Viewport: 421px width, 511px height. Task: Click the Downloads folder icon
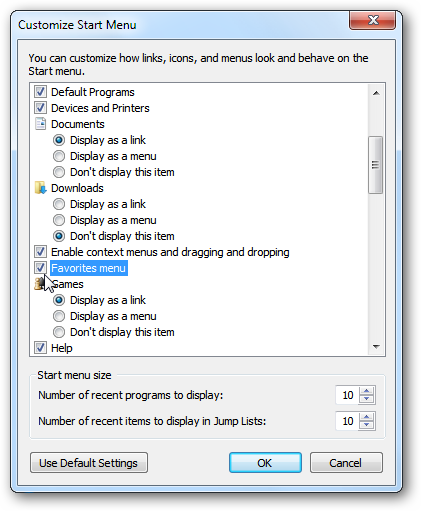[x=40, y=188]
